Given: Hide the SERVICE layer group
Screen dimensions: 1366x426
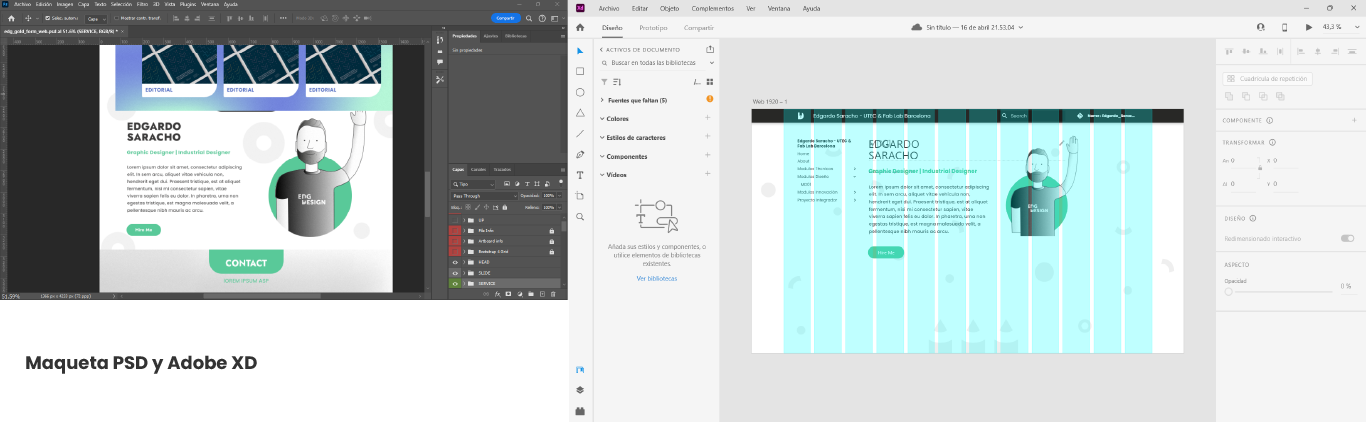Looking at the screenshot, I should pyautogui.click(x=455, y=284).
